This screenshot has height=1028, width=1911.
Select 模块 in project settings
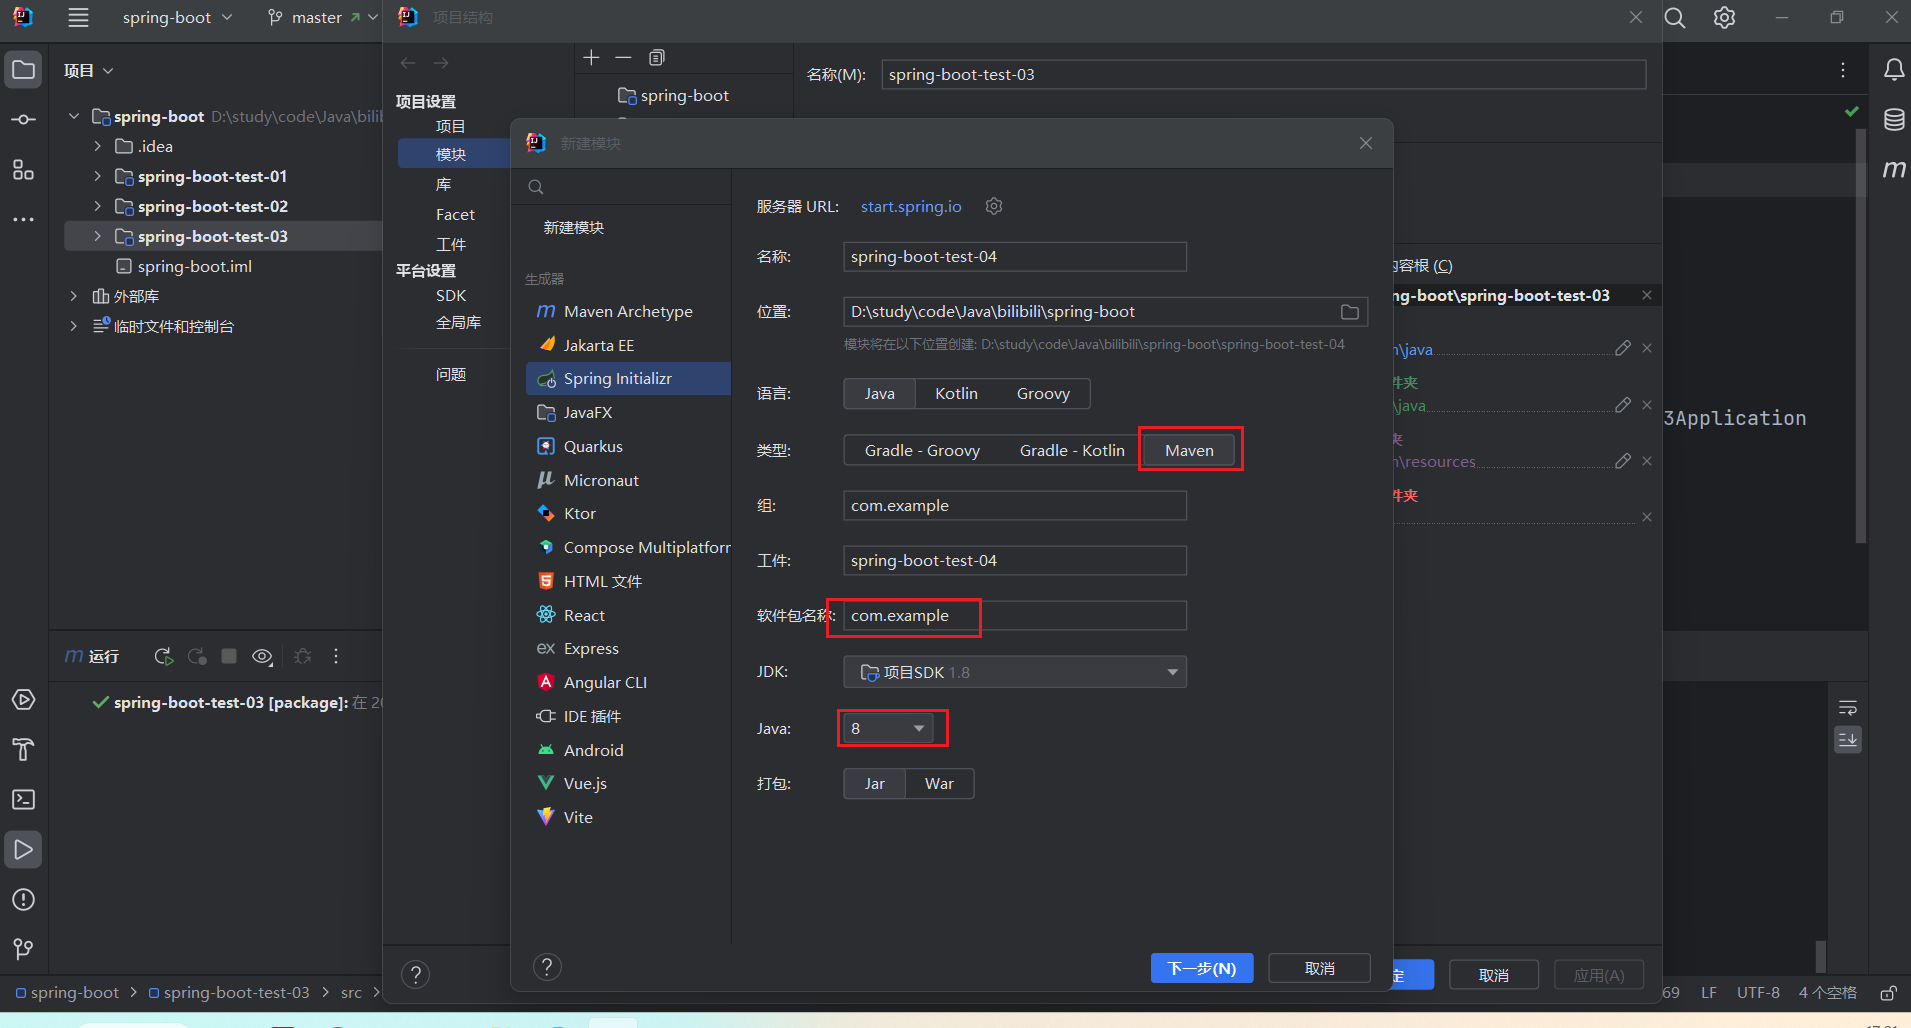(453, 154)
